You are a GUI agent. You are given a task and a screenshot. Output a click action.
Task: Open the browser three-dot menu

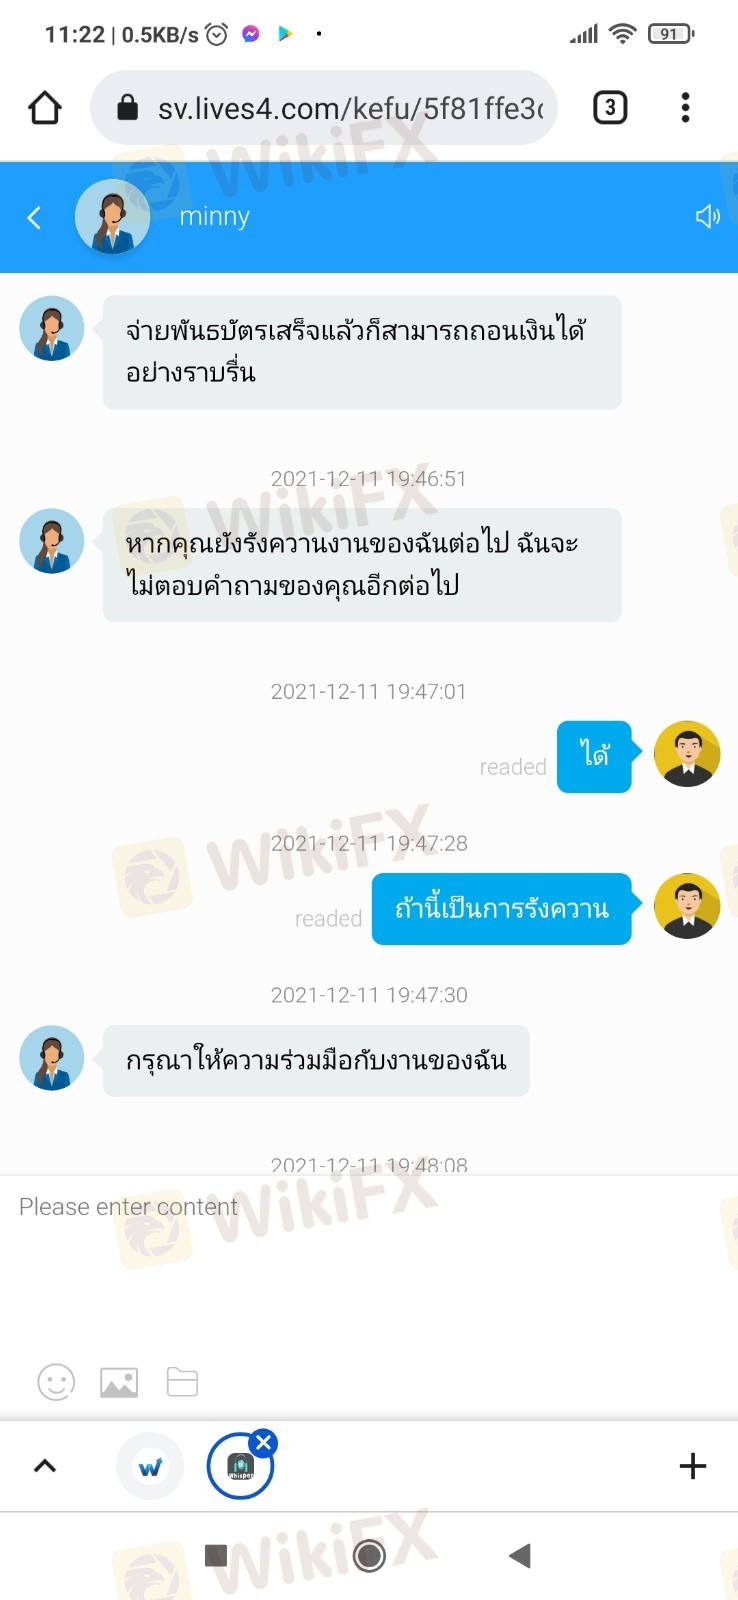click(x=685, y=107)
